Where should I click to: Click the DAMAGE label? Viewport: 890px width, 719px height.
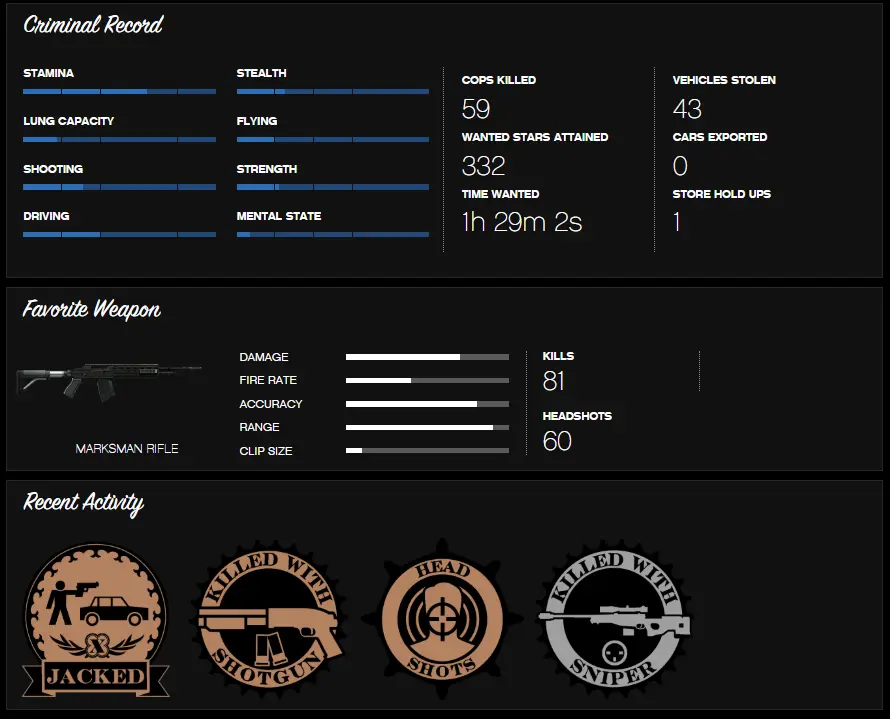[x=264, y=357]
